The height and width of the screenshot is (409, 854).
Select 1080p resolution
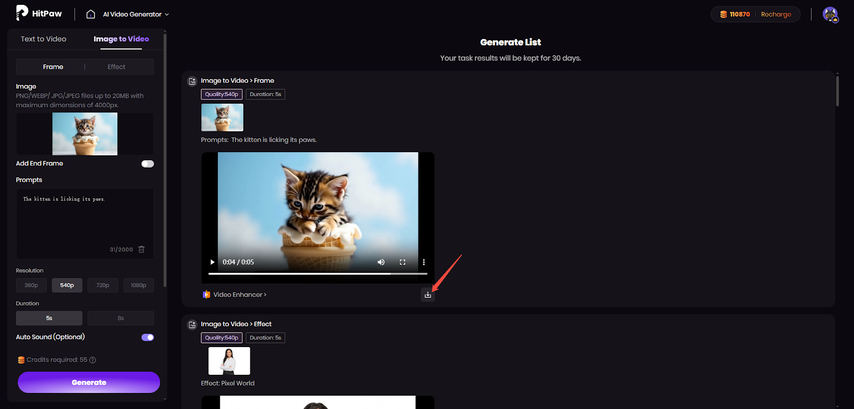(x=138, y=285)
